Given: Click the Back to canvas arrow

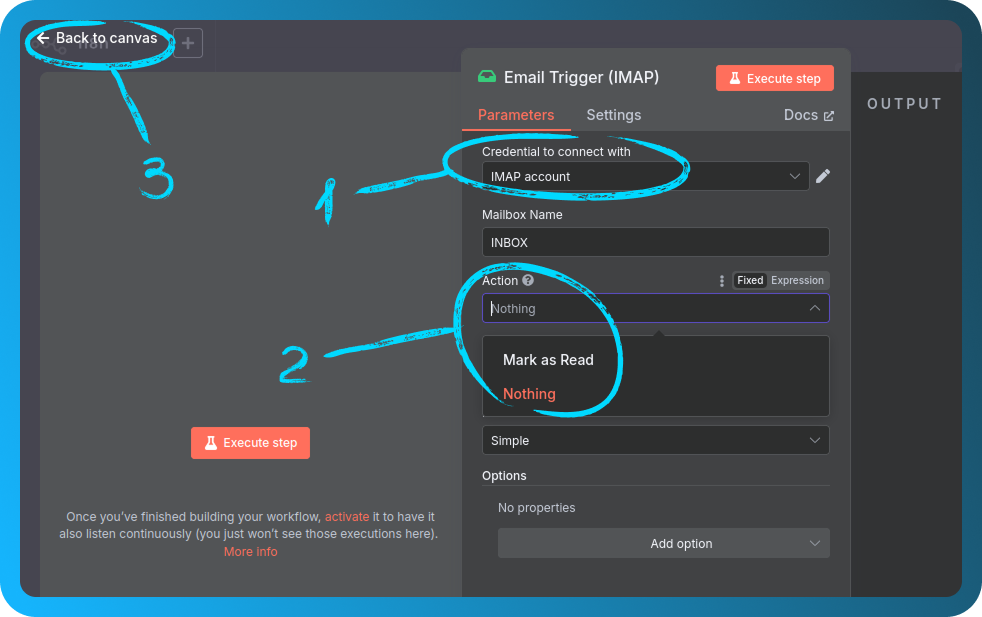Looking at the screenshot, I should 43,38.
